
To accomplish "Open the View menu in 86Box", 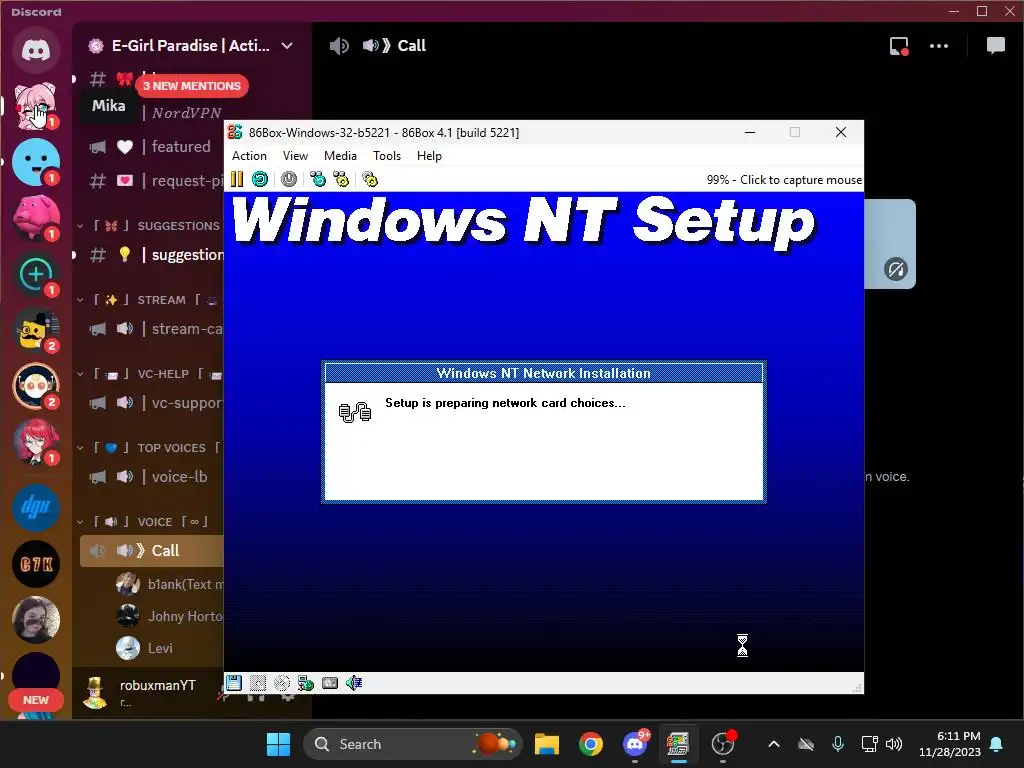I will 295,155.
